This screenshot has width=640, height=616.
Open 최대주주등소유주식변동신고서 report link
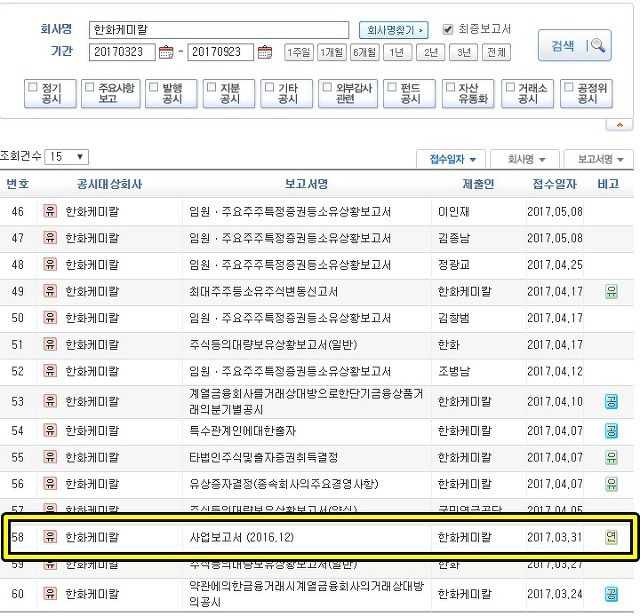pos(264,291)
